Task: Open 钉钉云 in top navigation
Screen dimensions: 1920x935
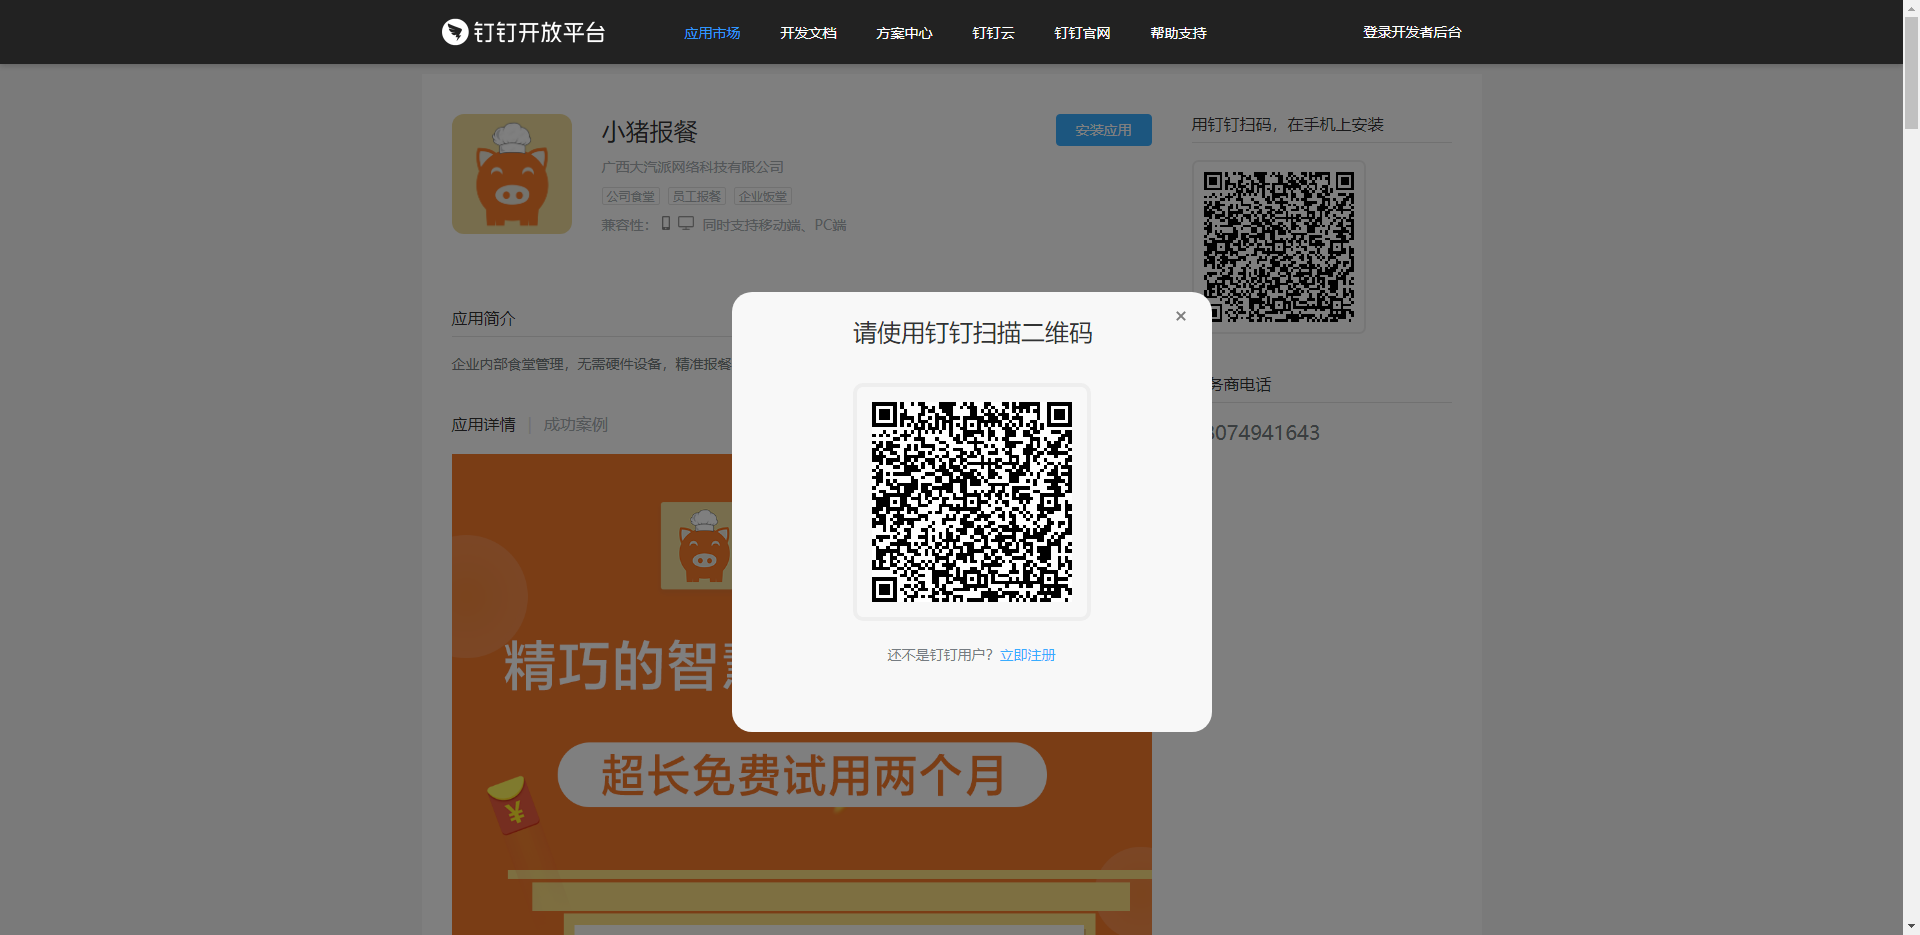Action: pos(993,33)
